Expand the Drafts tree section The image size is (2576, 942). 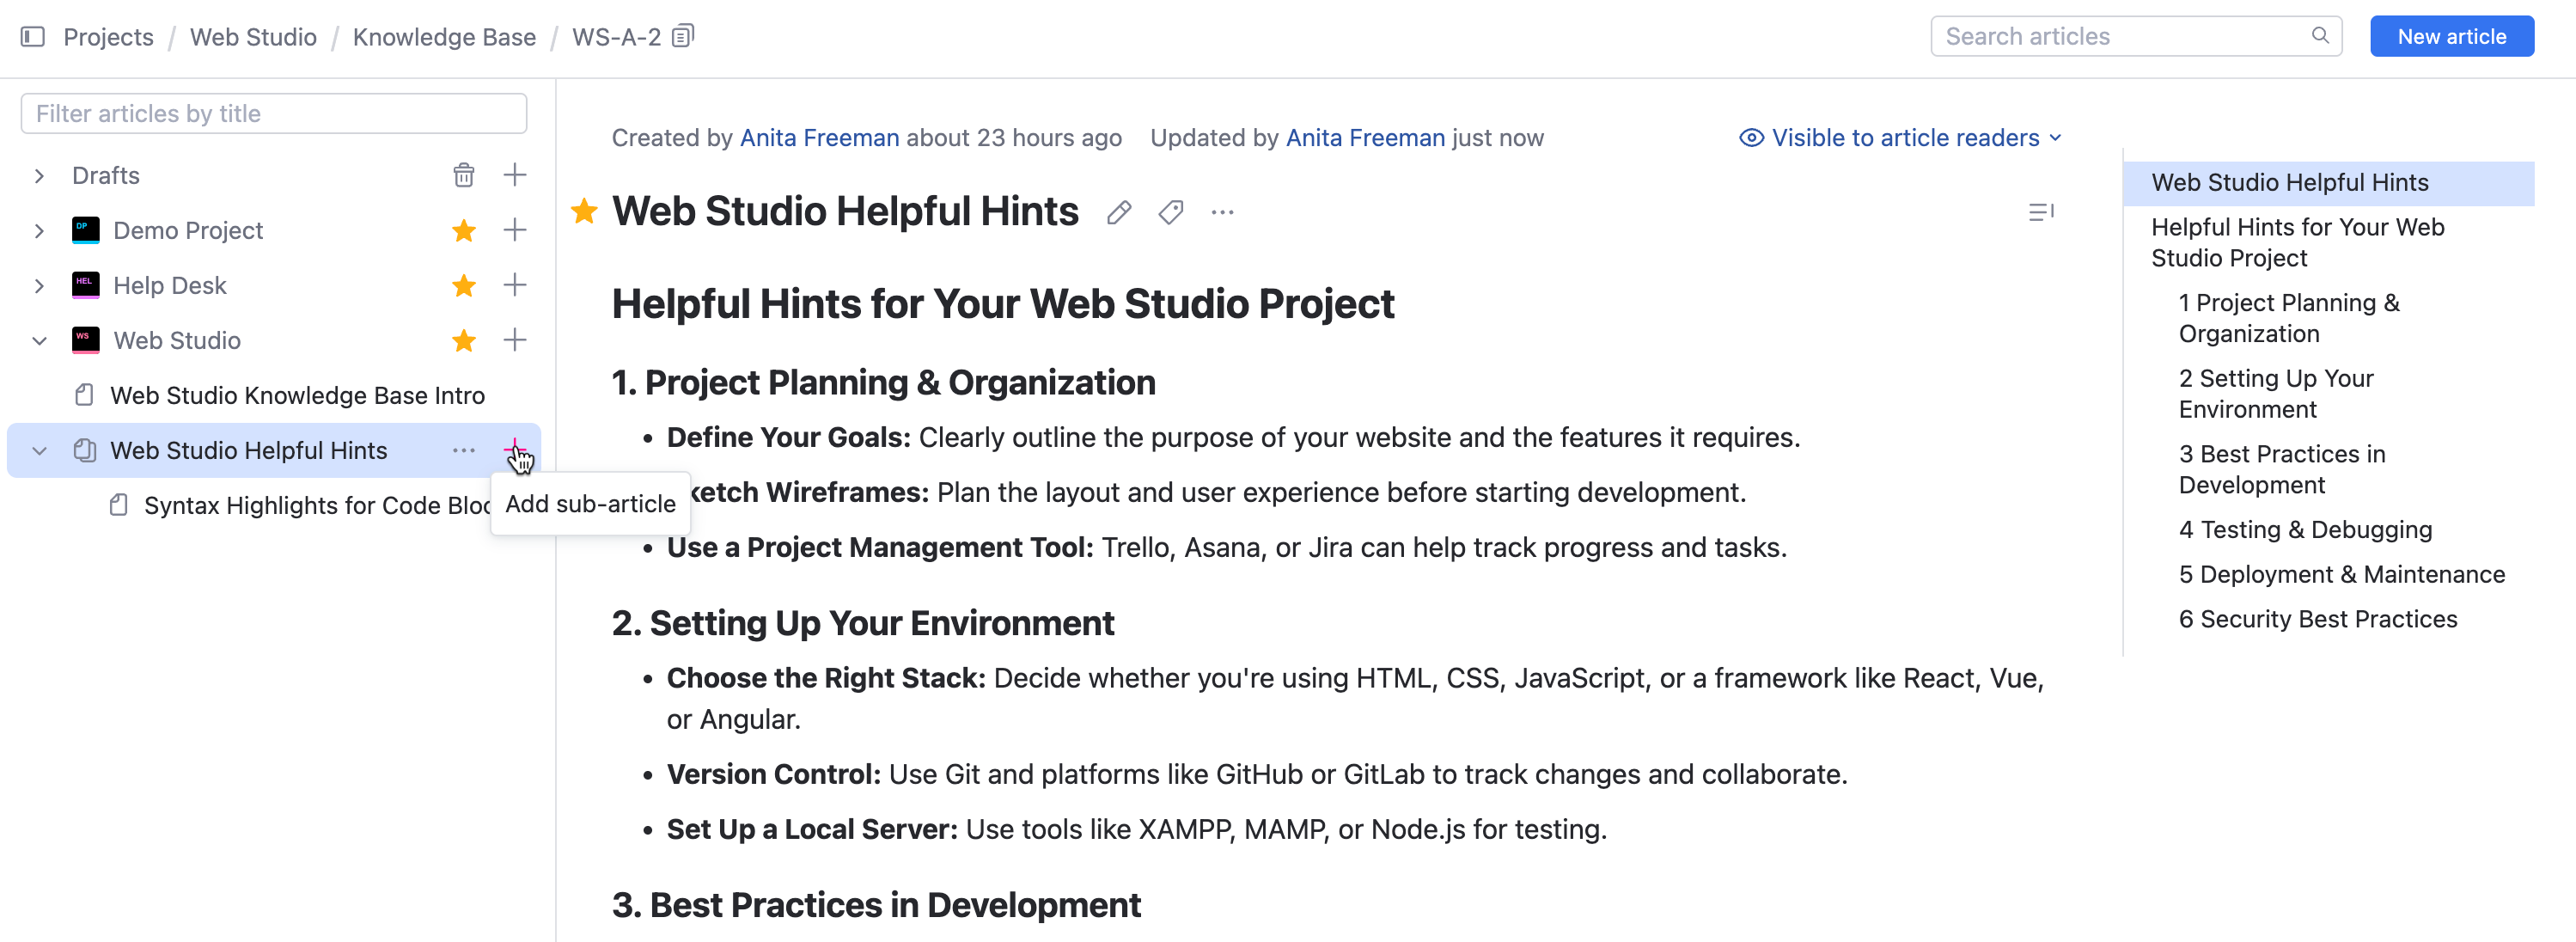(x=39, y=176)
